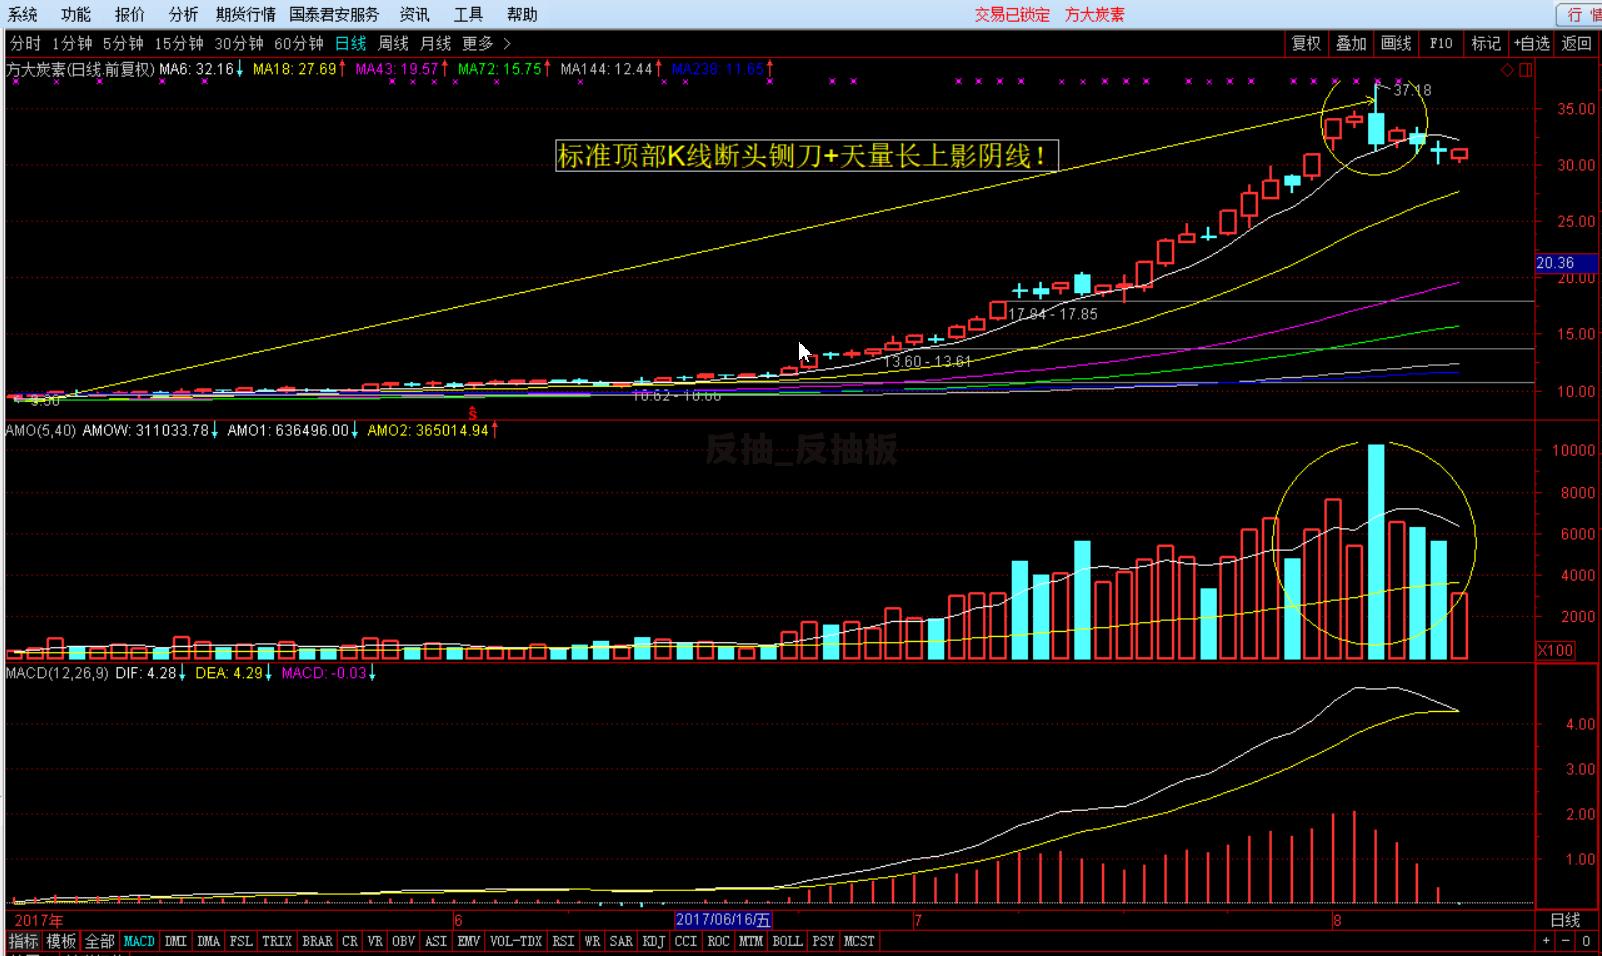Viewport: 1602px width, 956px height.
Task: Open the 系统 menu
Action: click(23, 14)
